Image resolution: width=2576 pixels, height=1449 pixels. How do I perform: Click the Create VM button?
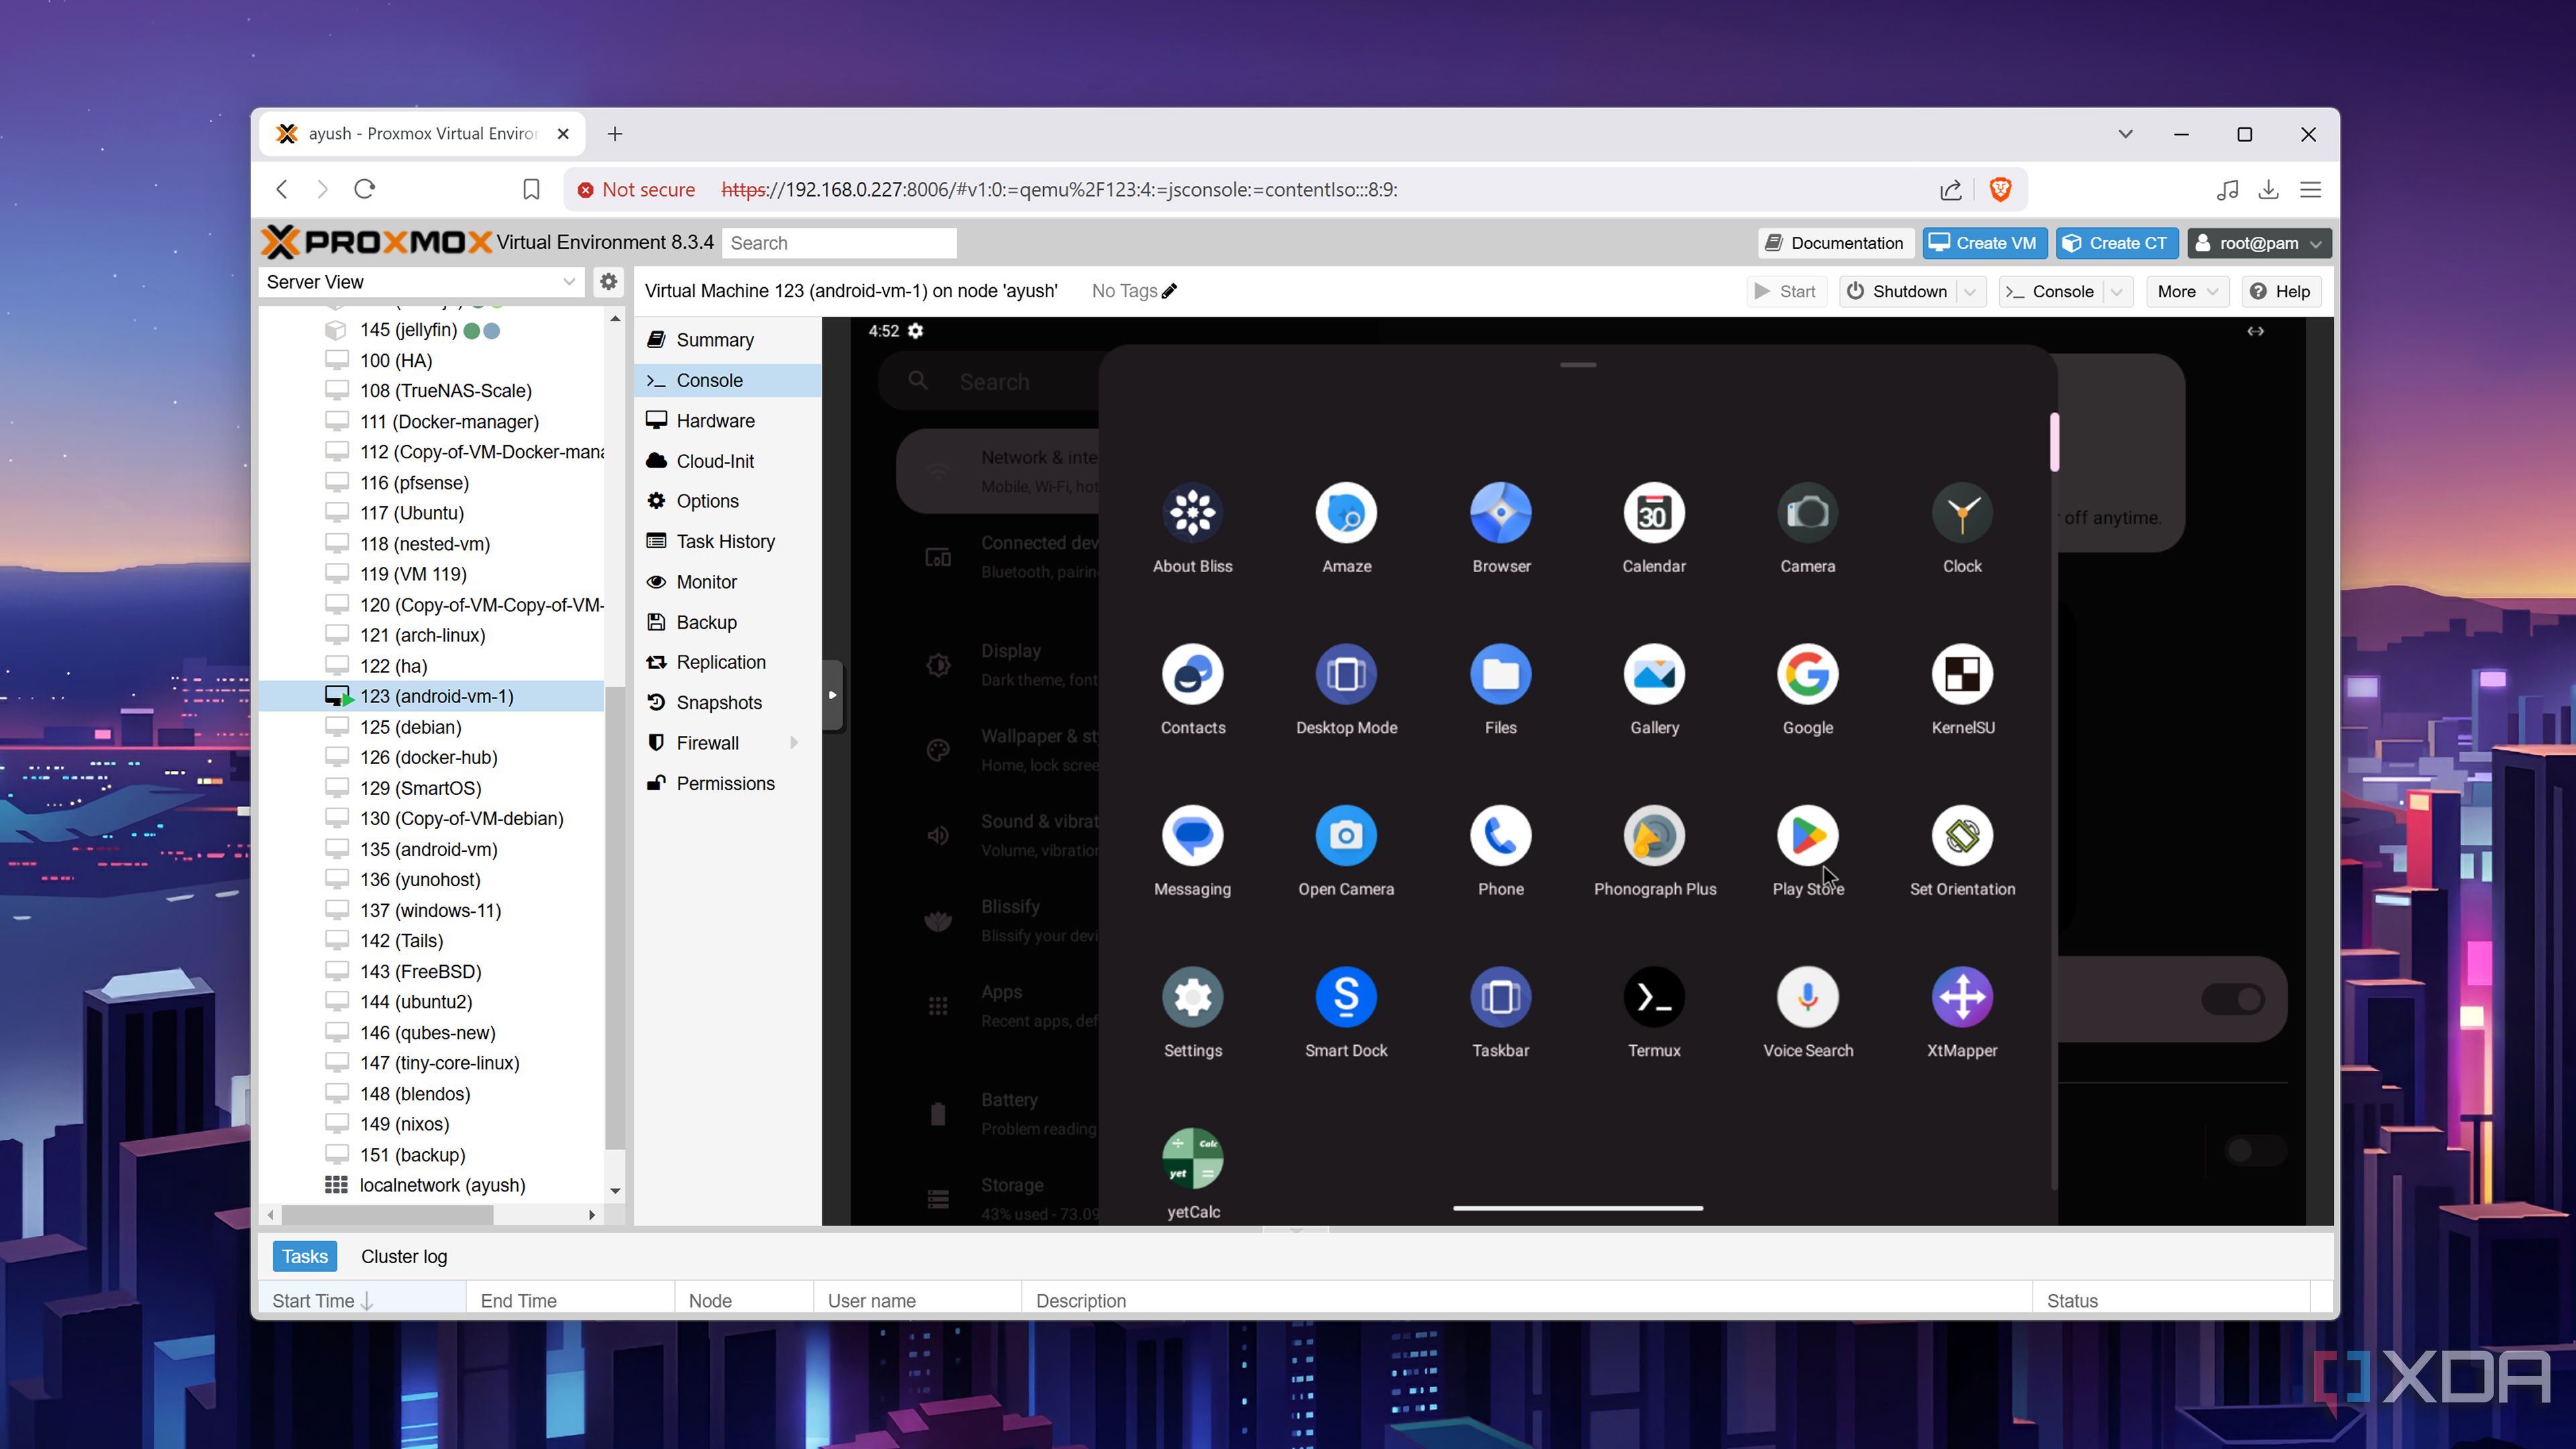click(x=1985, y=243)
